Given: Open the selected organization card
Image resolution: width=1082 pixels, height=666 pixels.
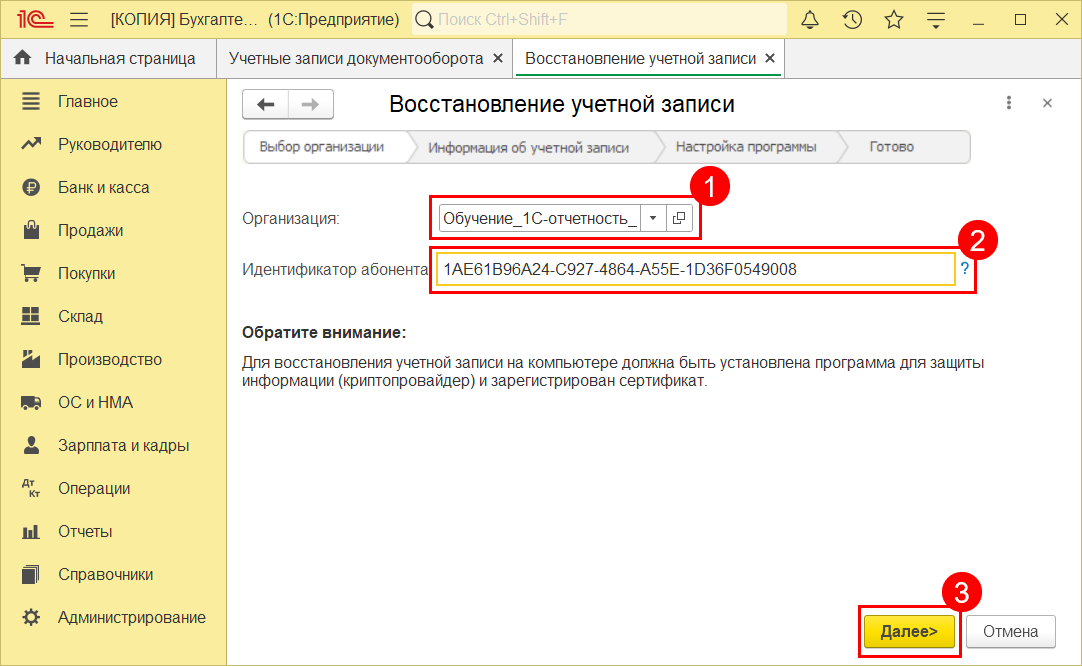Looking at the screenshot, I should tap(679, 219).
